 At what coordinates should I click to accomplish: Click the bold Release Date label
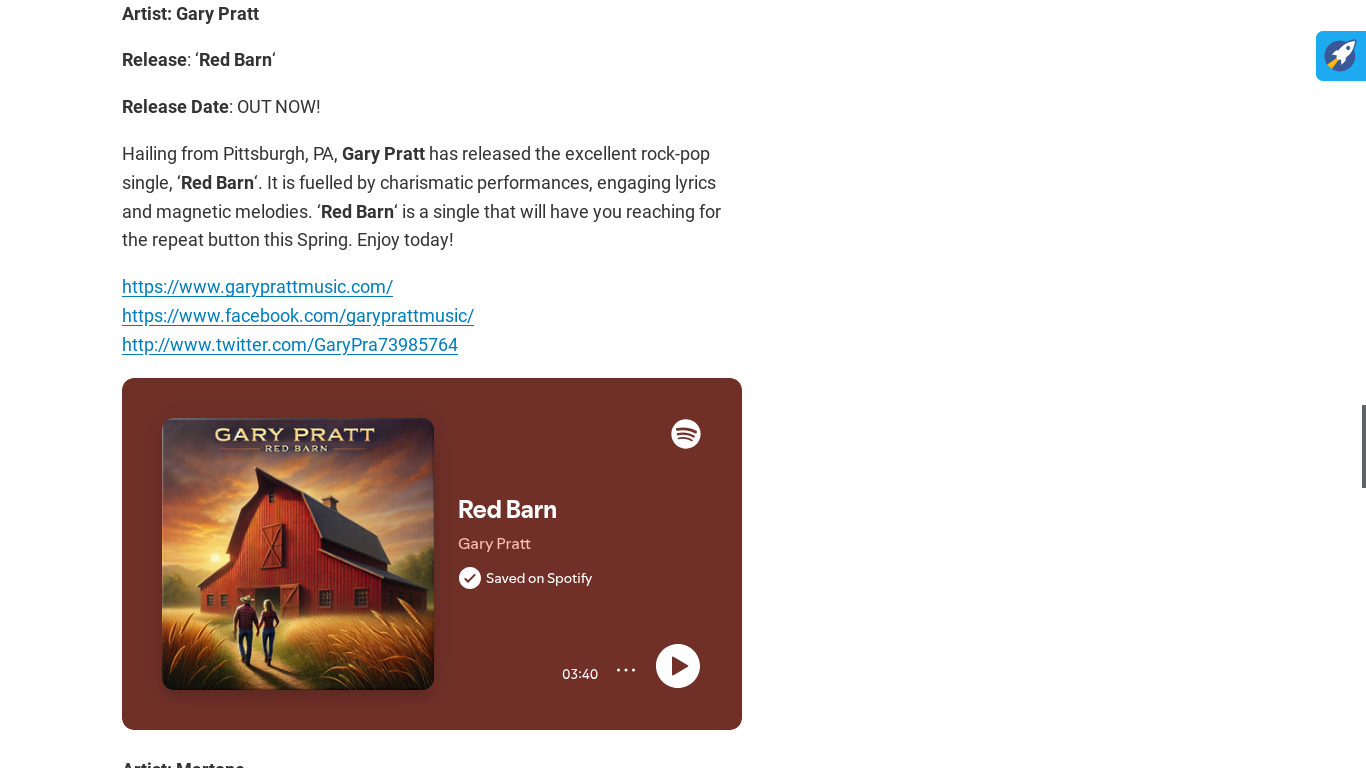click(175, 107)
